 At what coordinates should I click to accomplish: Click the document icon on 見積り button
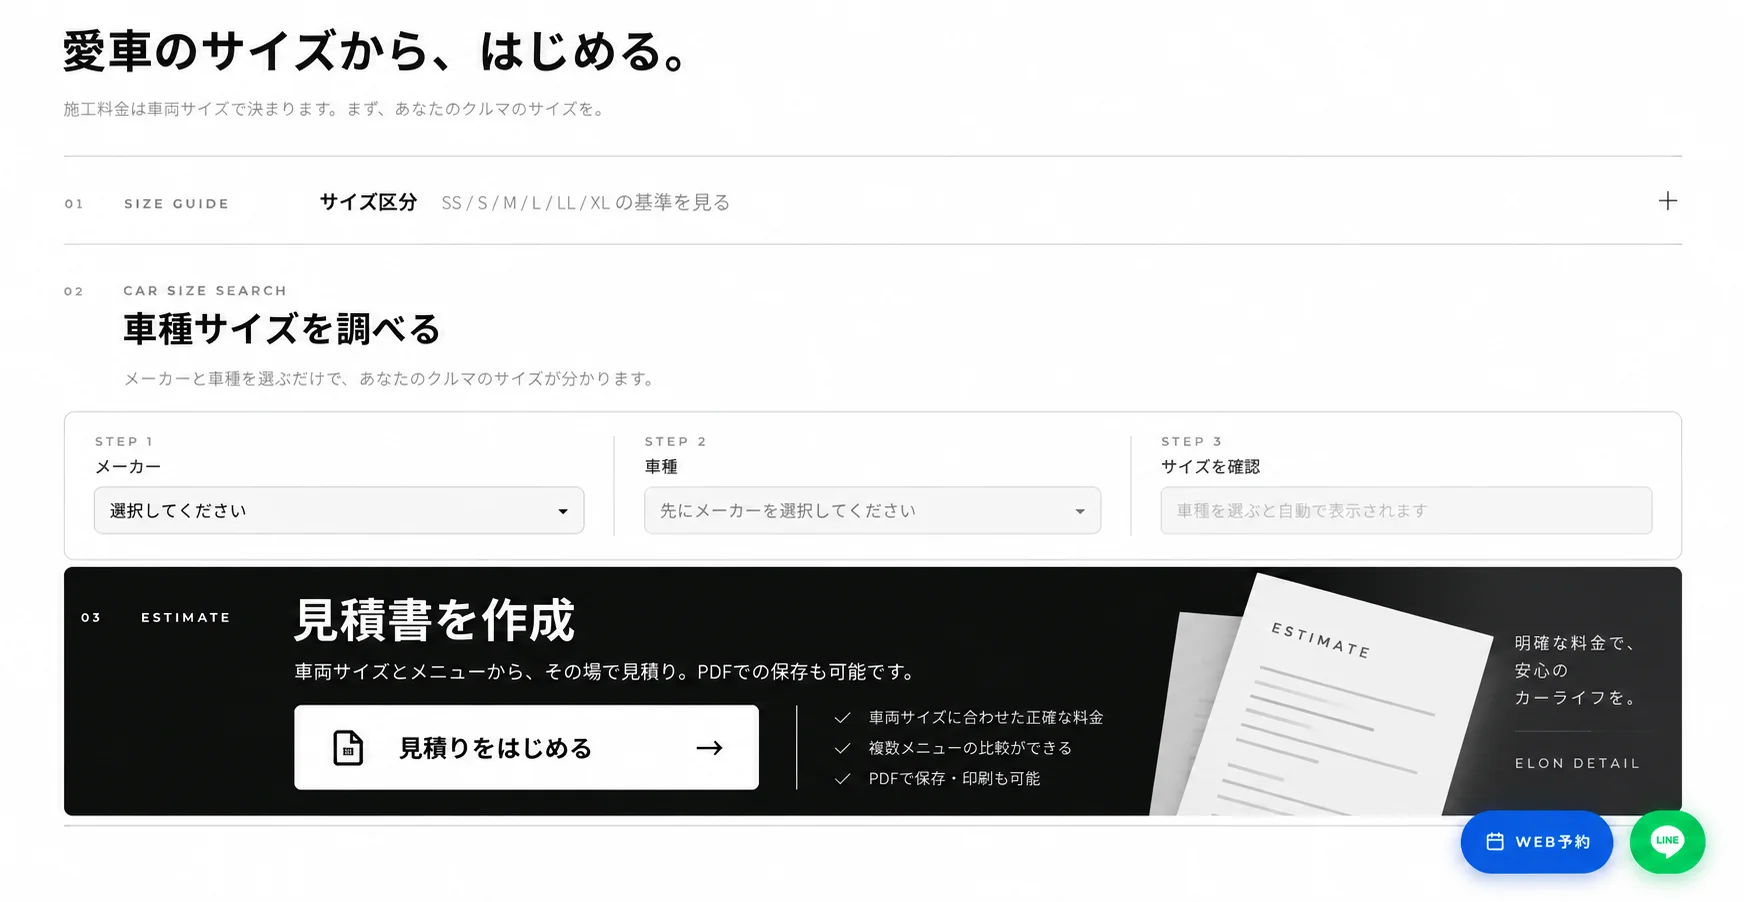point(348,748)
